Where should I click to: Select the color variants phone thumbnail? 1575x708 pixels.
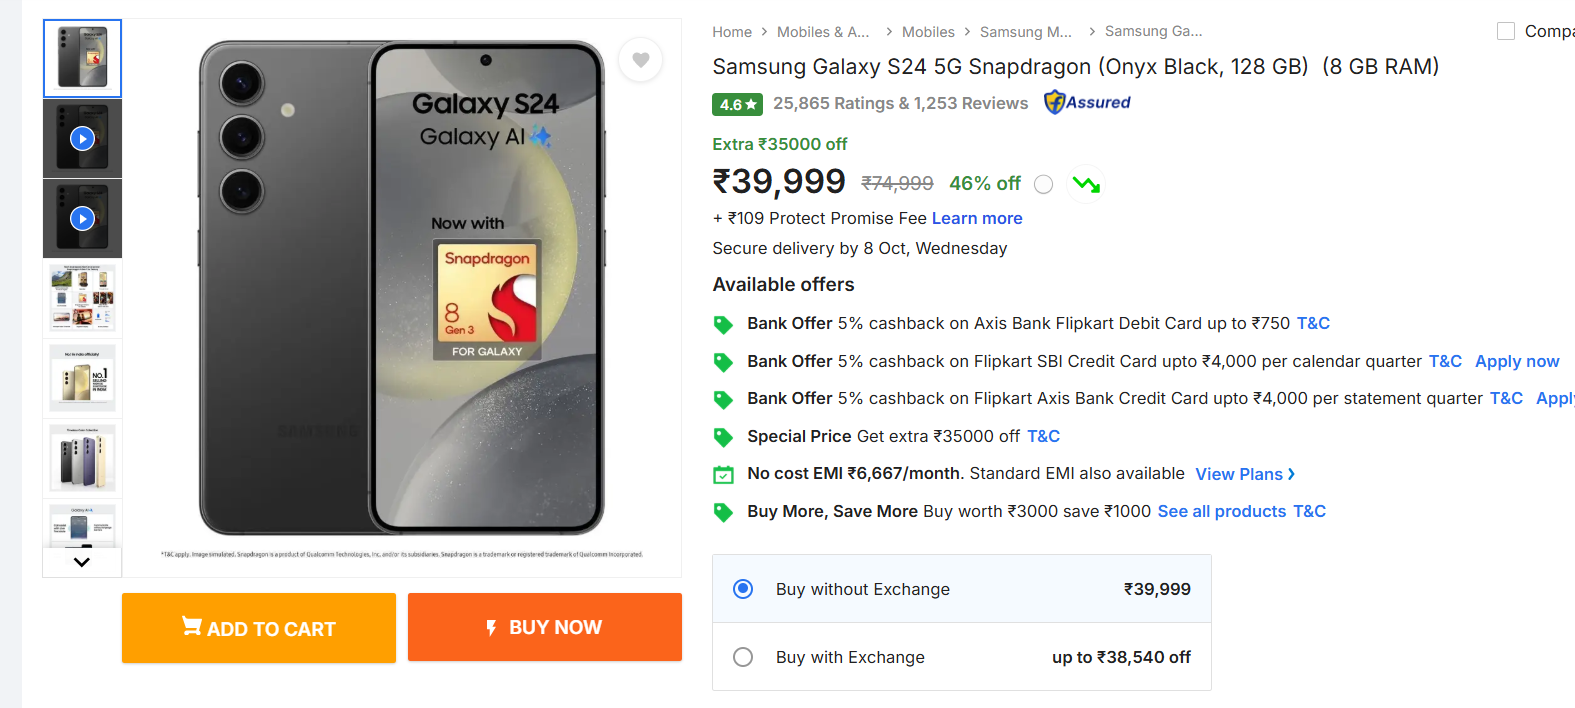[82, 458]
